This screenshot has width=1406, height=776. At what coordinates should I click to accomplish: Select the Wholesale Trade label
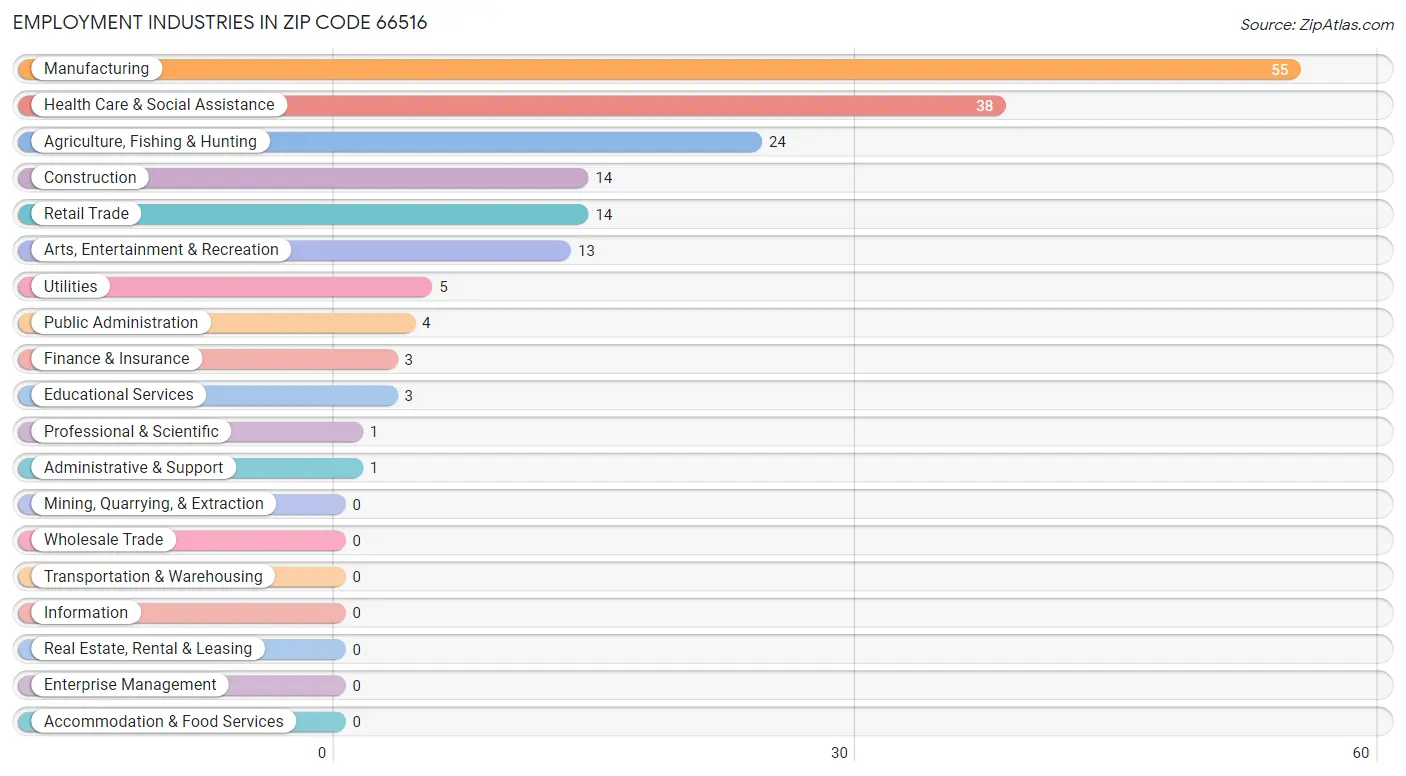click(x=103, y=540)
